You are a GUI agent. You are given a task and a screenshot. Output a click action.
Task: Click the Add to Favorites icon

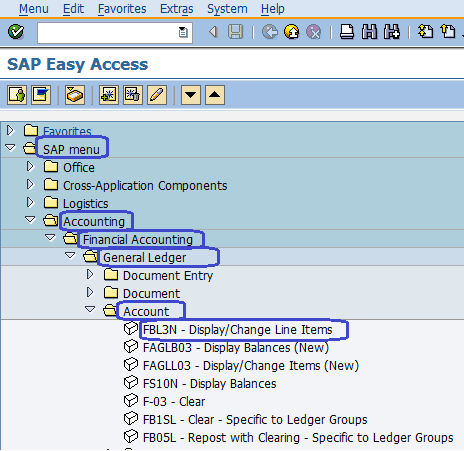coord(109,95)
